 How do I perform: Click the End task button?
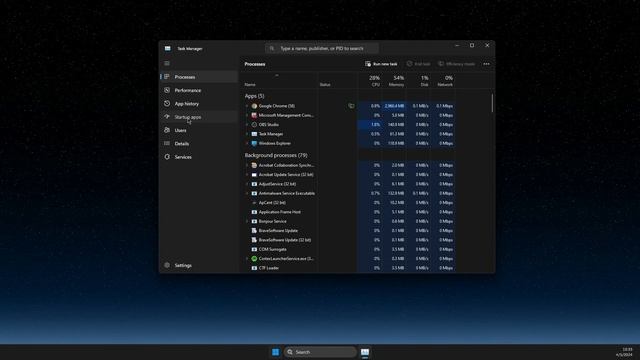418,64
